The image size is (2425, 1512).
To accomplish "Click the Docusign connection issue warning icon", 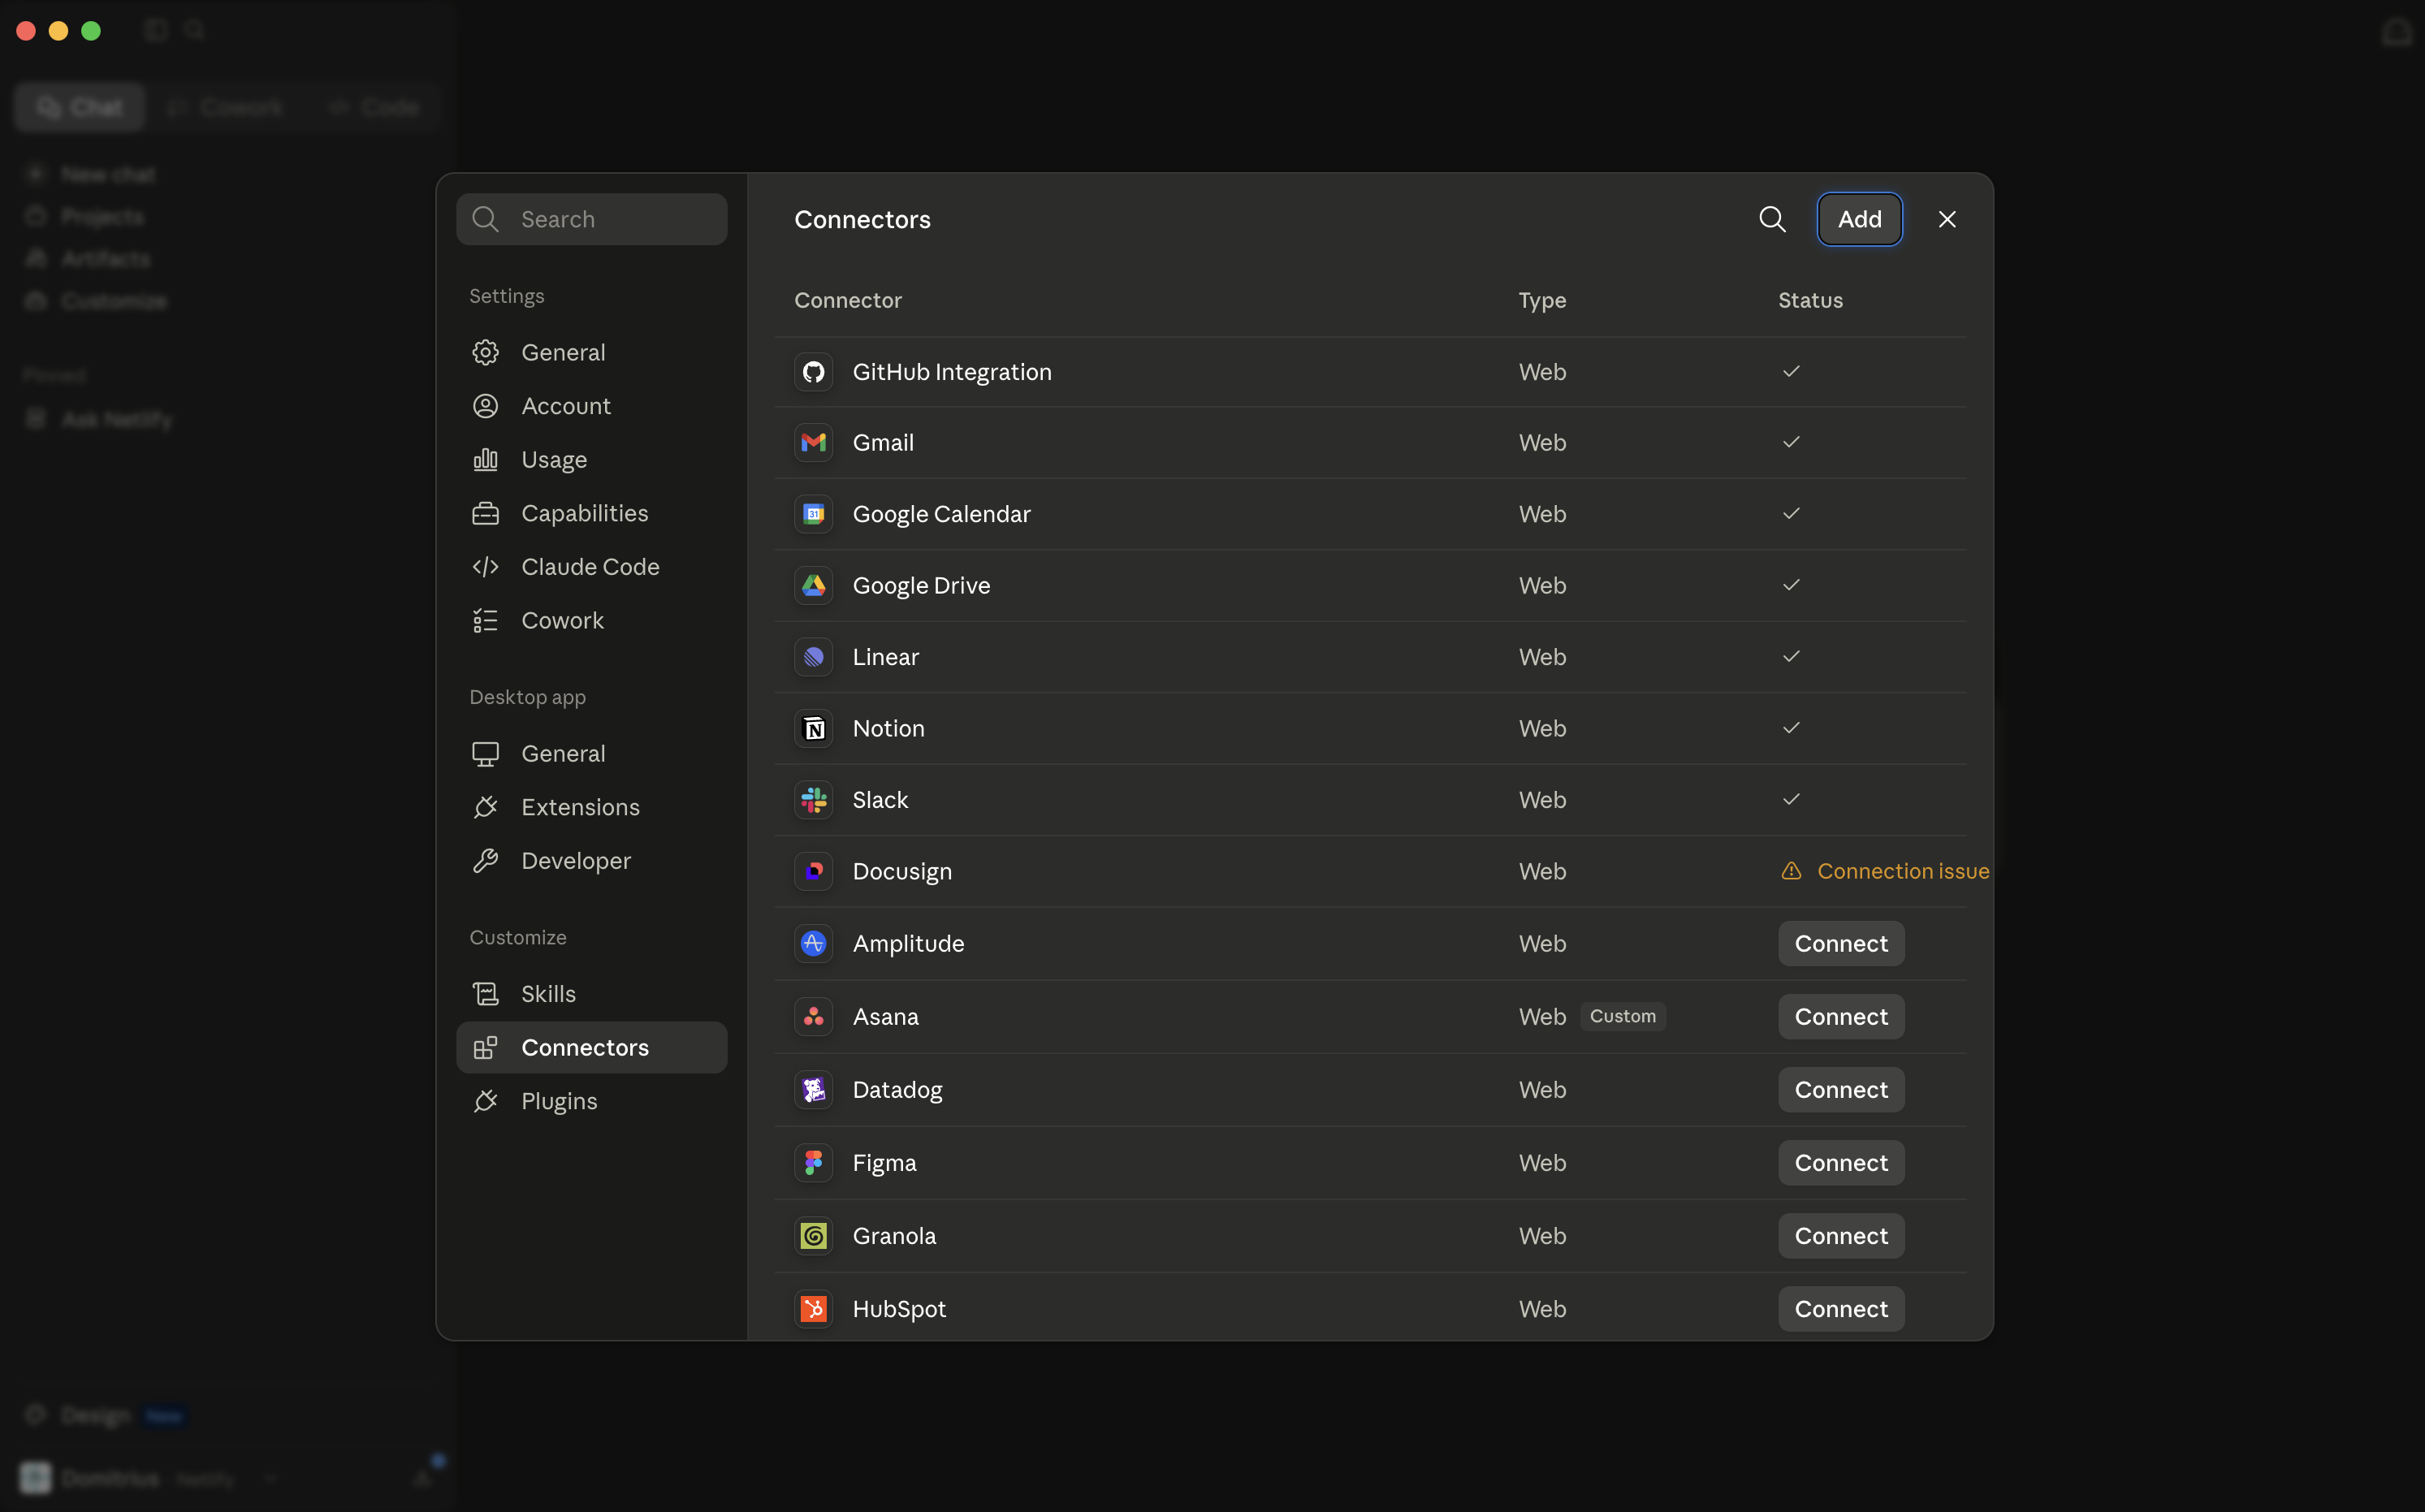I will 1791,871.
